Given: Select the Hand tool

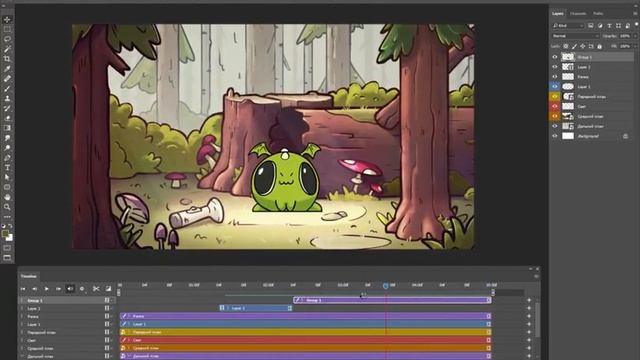Looking at the screenshot, I should [7, 197].
